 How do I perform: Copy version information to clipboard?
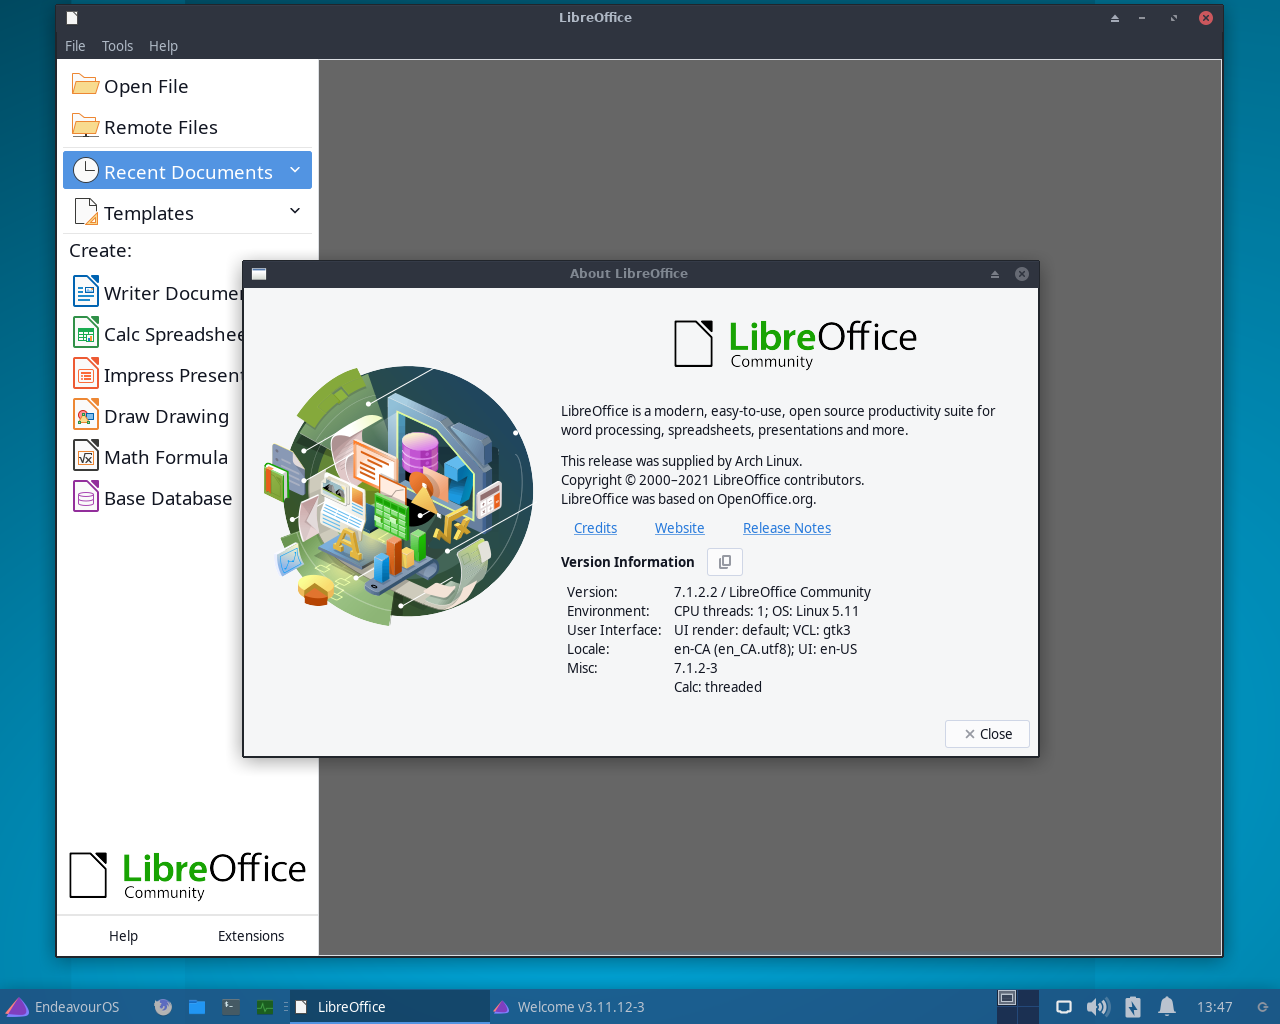[725, 562]
